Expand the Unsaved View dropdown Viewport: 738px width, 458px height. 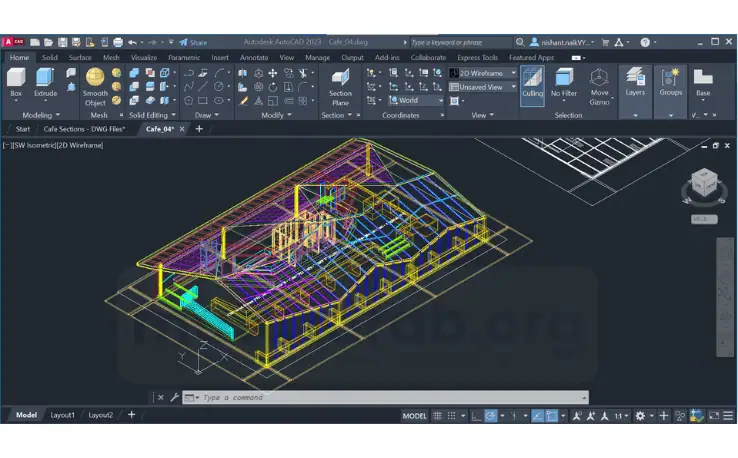pyautogui.click(x=485, y=87)
